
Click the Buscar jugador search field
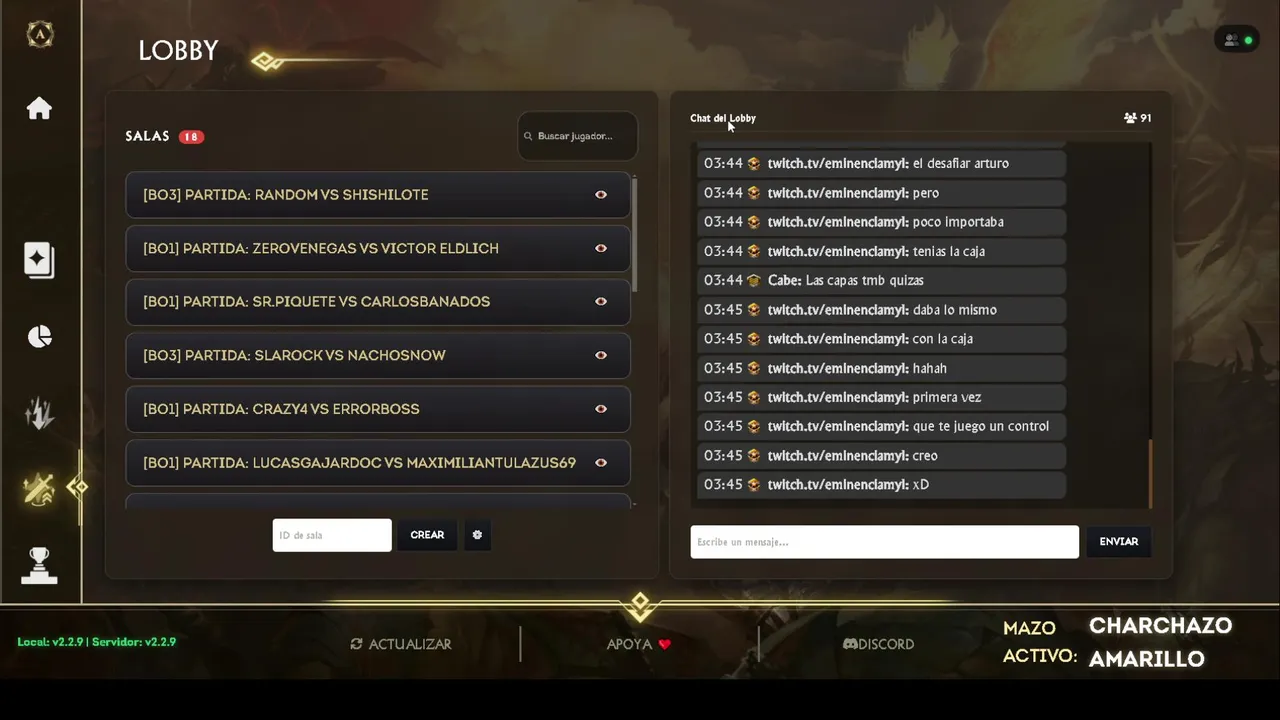pos(578,136)
